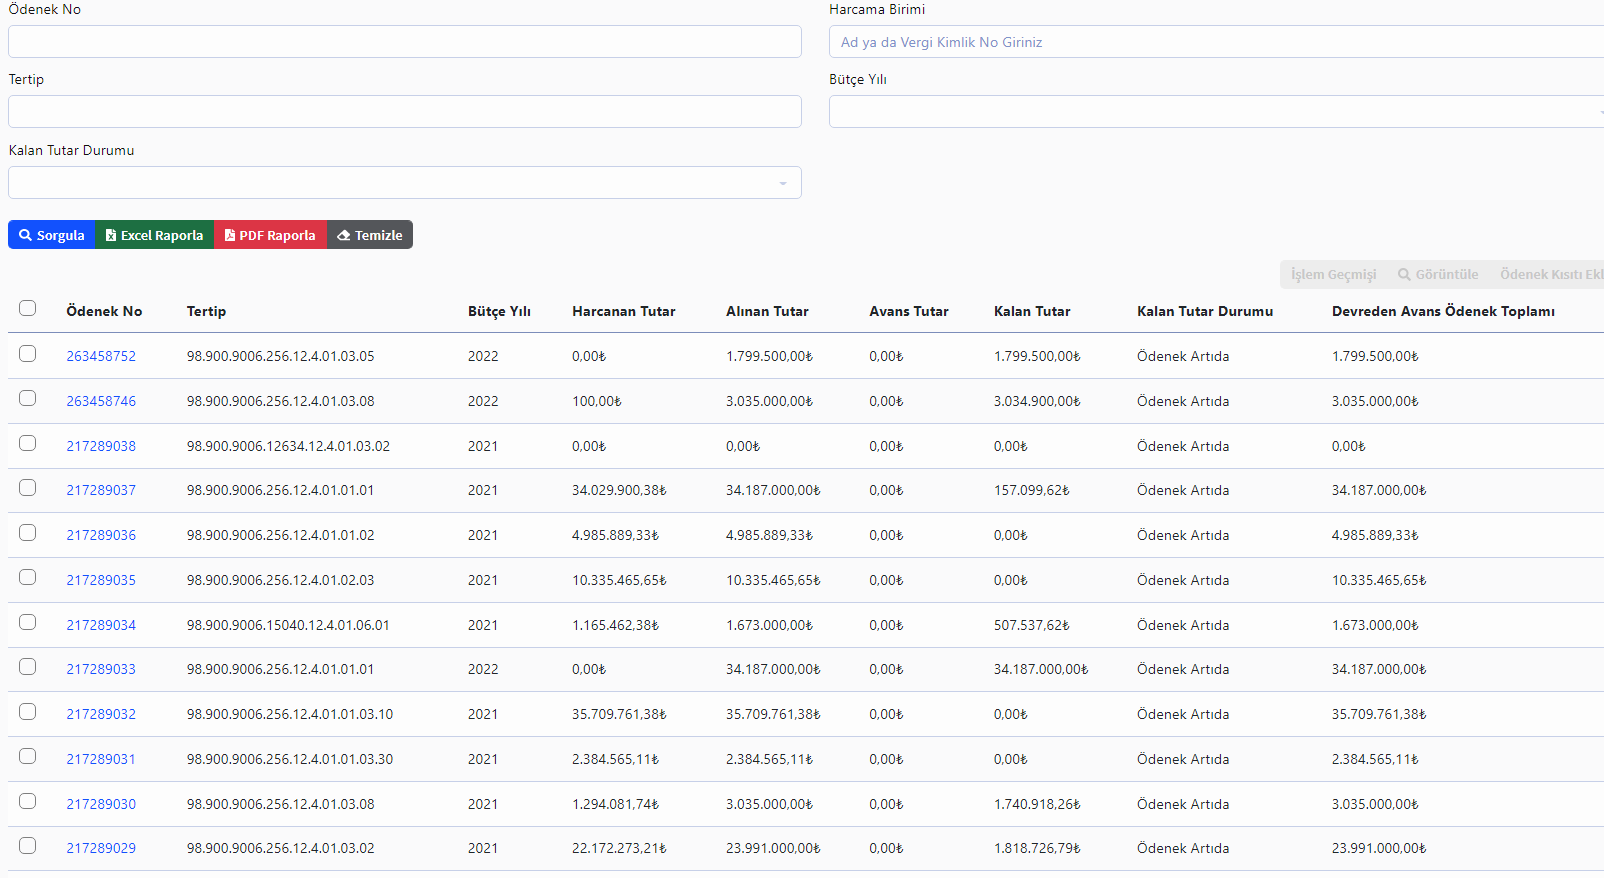The image size is (1604, 878).
Task: Open İşlem Geçmişi history
Action: tap(1333, 275)
